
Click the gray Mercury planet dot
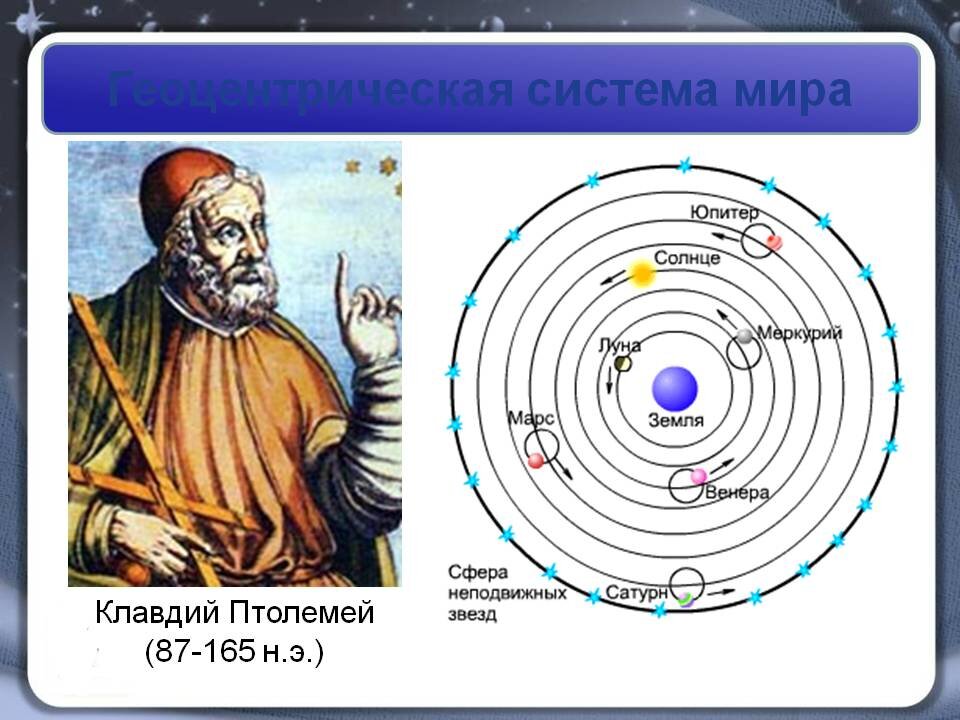coord(744,336)
